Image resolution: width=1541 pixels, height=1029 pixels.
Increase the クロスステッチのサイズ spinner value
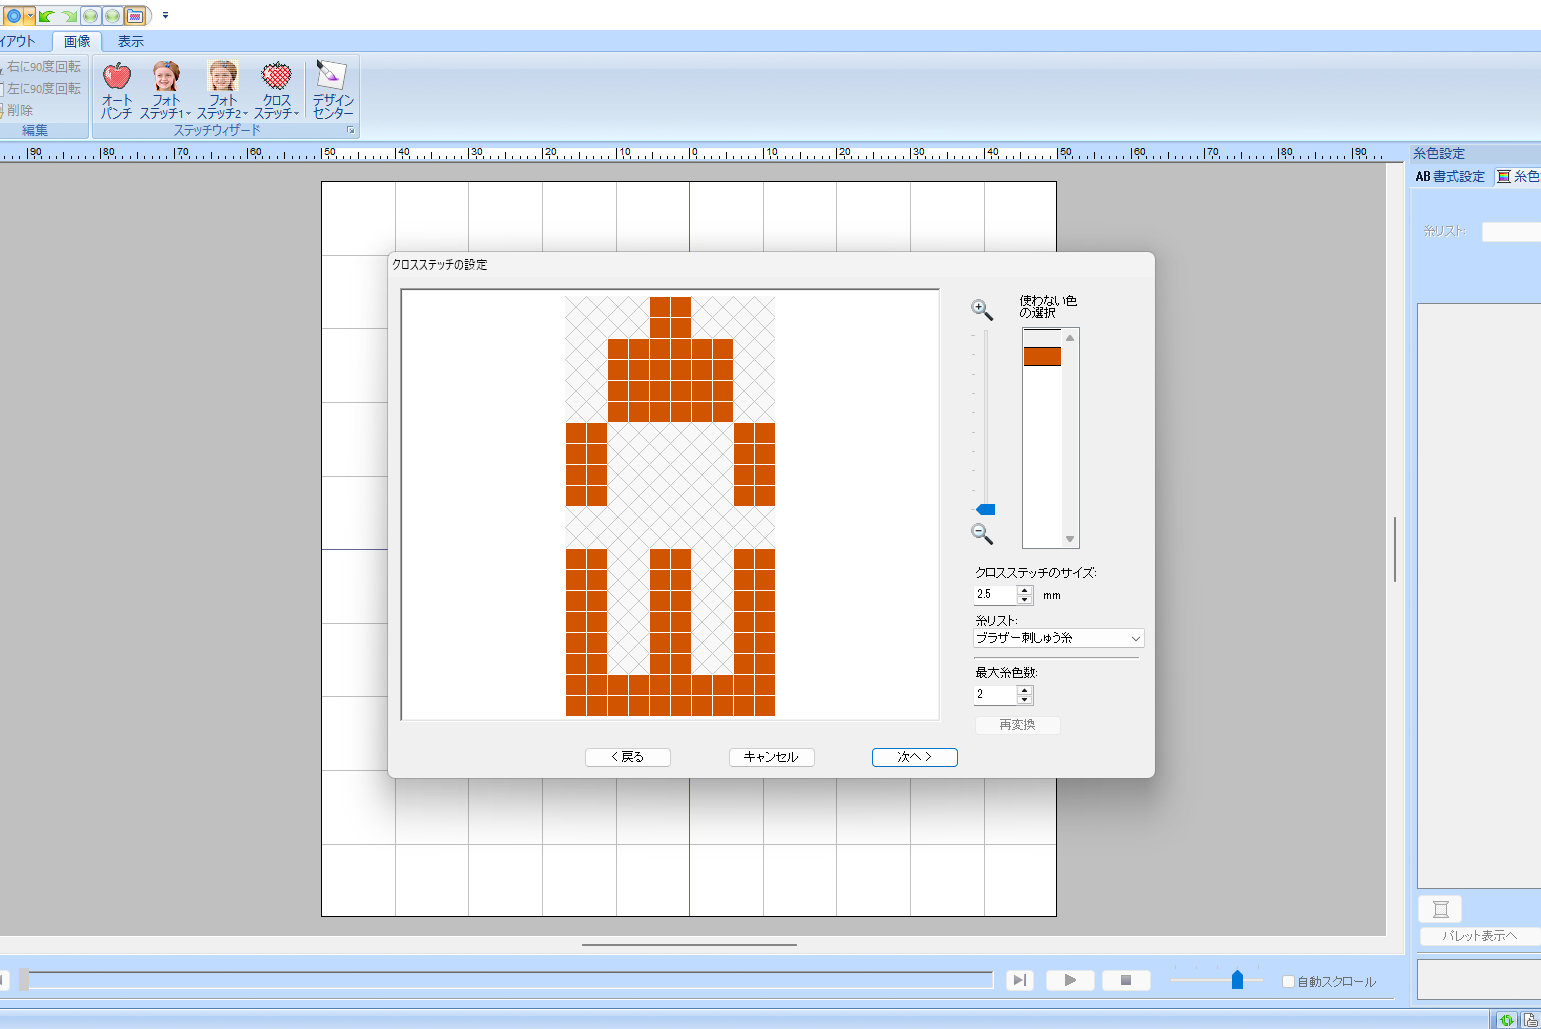(x=1024, y=589)
